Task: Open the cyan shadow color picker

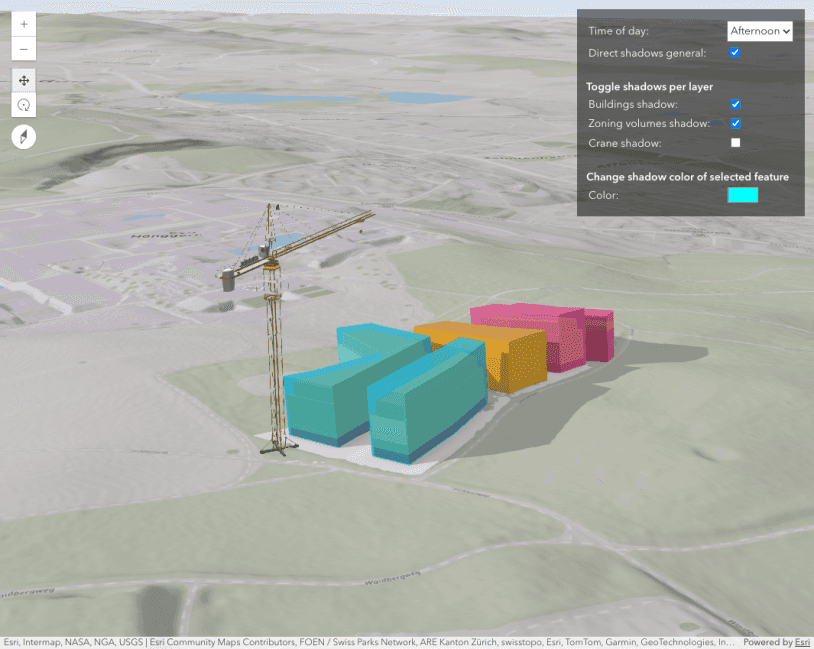Action: pos(742,195)
